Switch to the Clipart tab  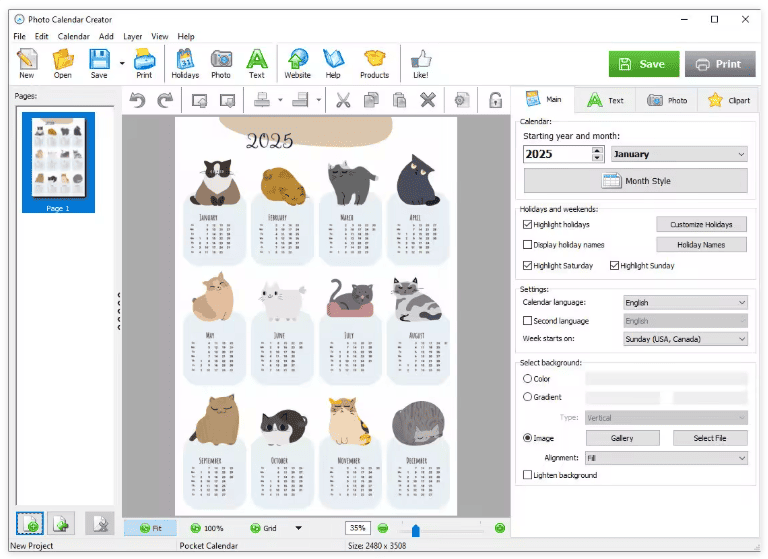[729, 100]
